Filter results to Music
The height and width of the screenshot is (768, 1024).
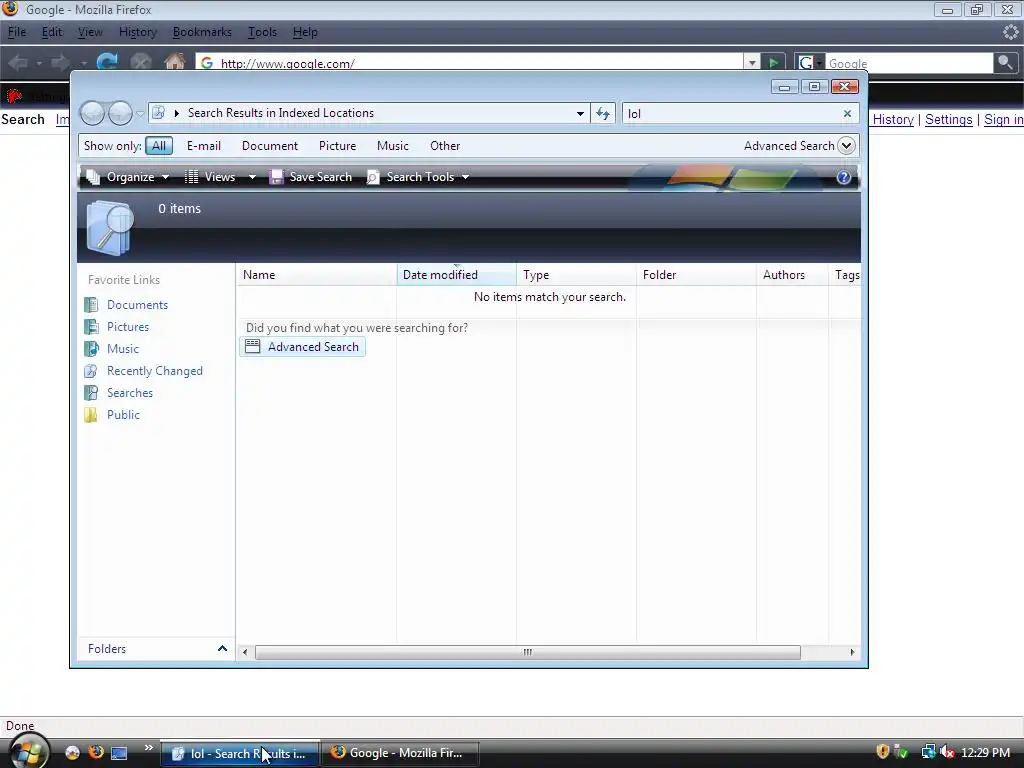(392, 146)
